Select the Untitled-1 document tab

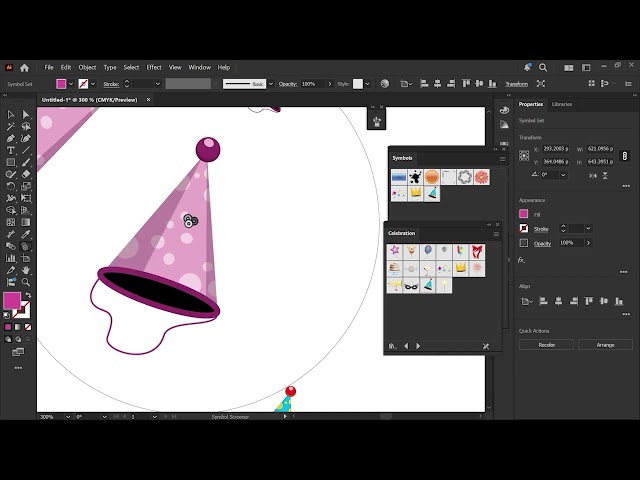[90, 100]
